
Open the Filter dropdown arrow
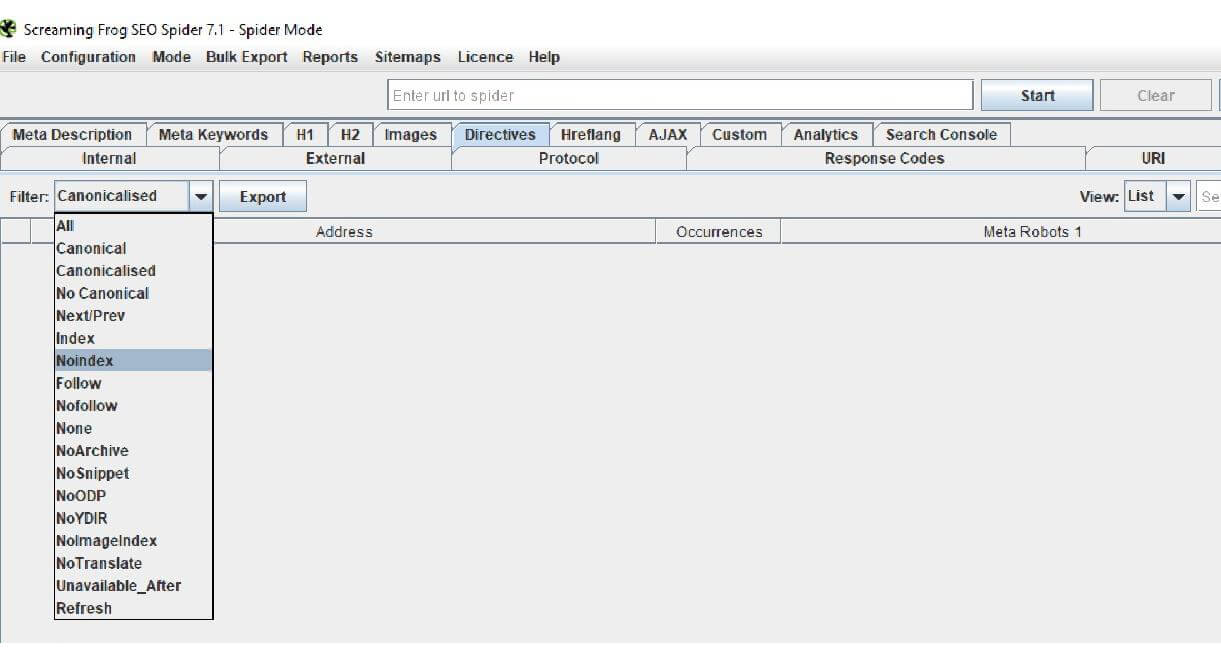[x=202, y=195]
